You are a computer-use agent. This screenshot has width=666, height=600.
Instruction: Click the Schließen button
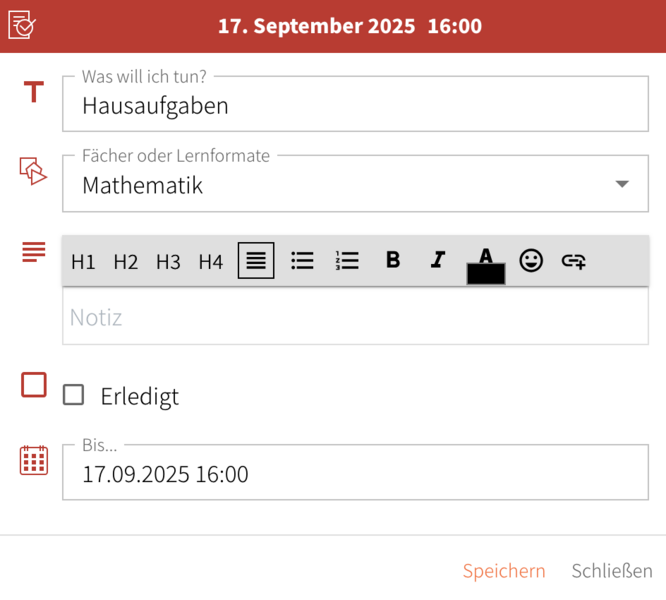pos(612,571)
